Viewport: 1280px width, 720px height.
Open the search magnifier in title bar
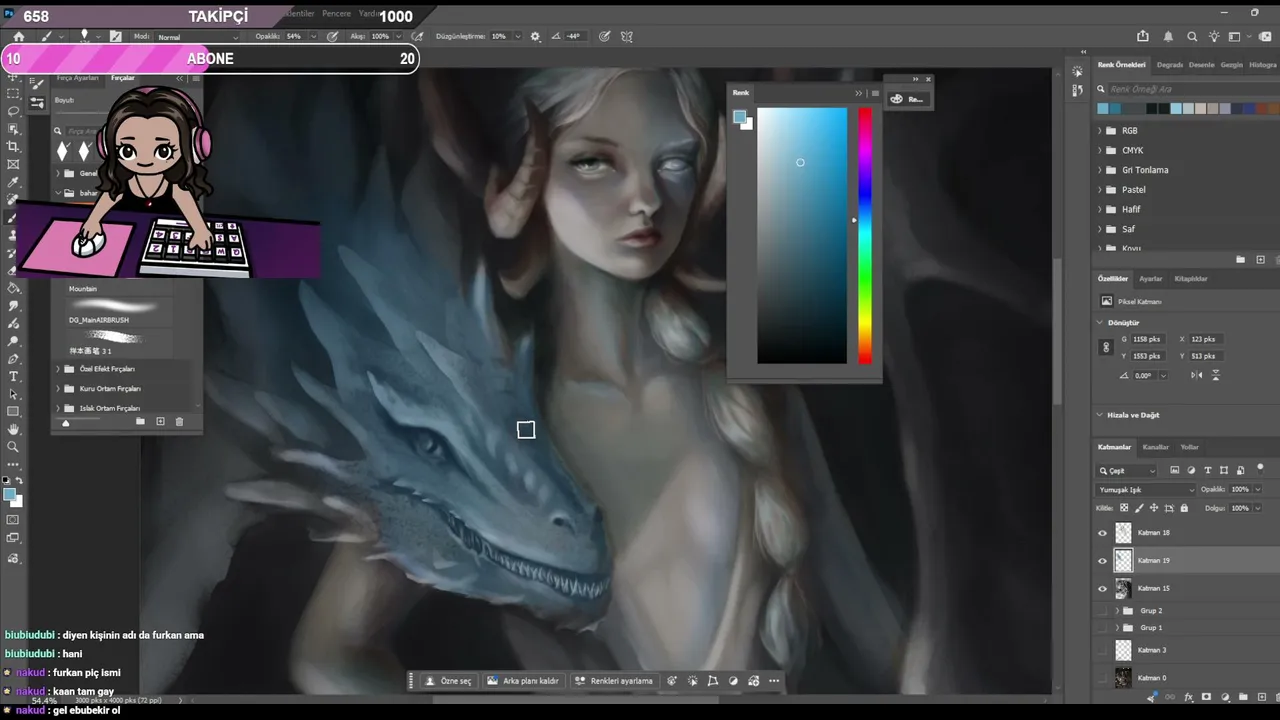(x=1192, y=36)
